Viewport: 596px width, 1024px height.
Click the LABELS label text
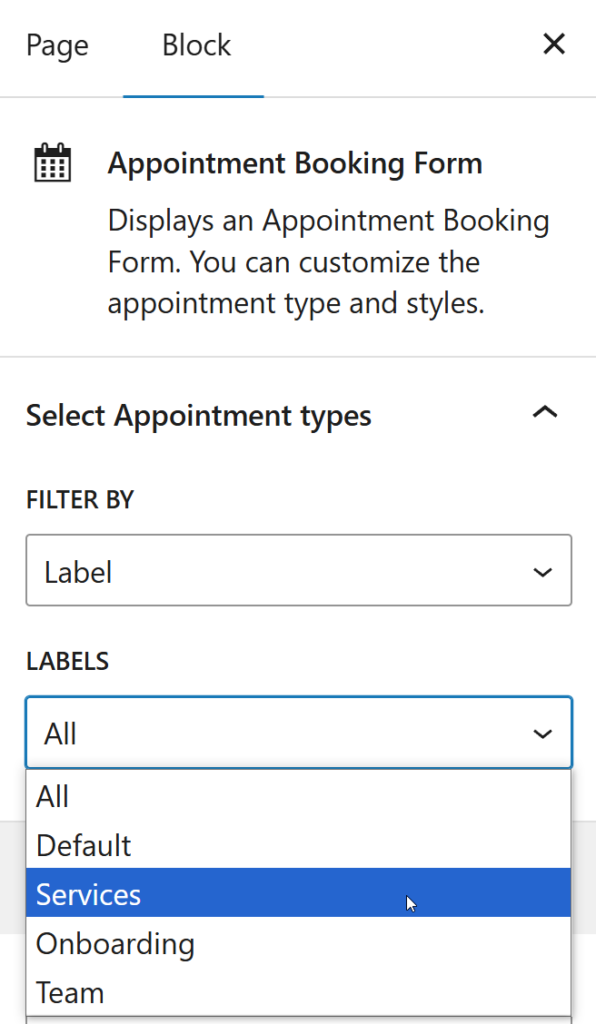click(x=67, y=661)
